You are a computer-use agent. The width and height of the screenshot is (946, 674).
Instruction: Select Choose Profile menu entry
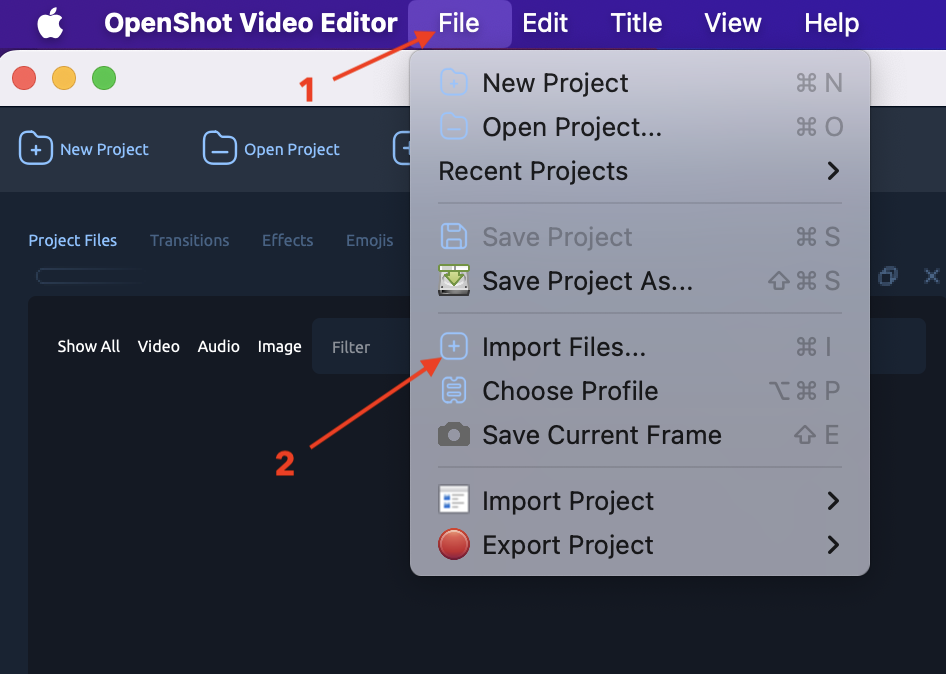[x=640, y=390]
